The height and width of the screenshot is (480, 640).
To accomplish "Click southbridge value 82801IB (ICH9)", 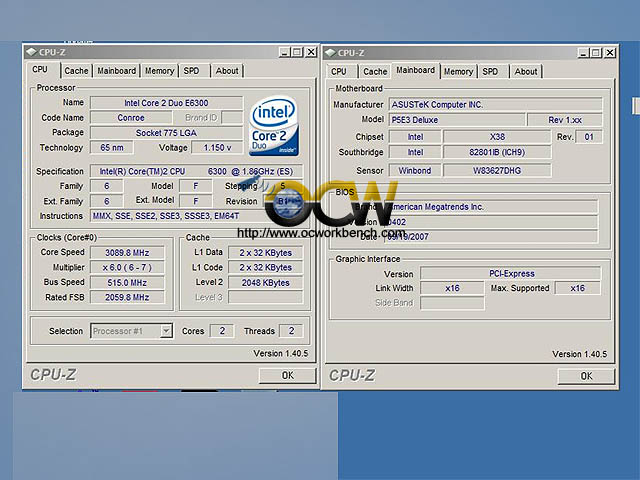I will 497,152.
